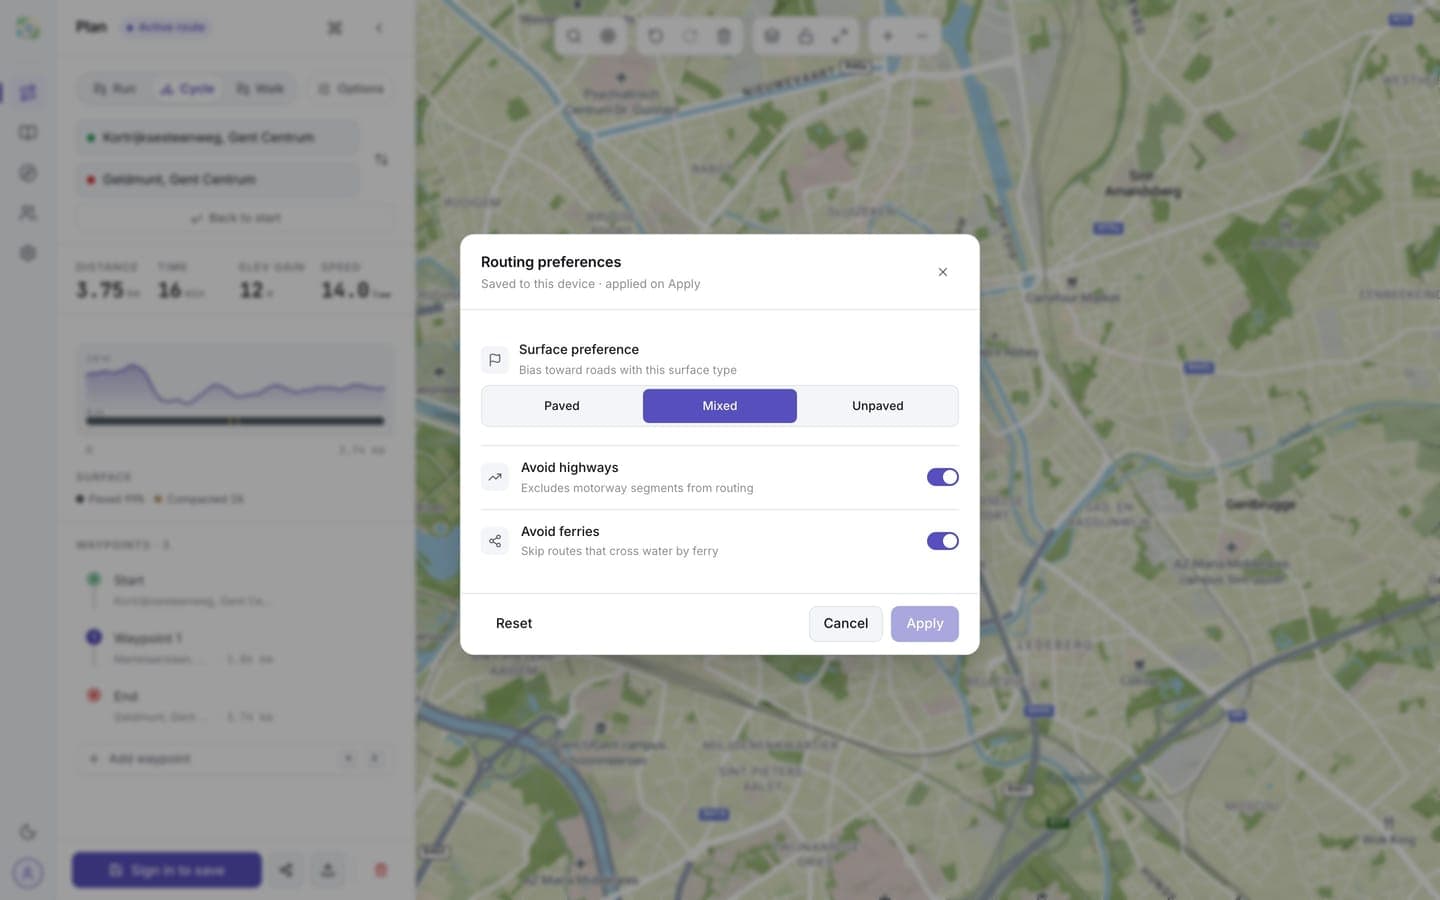Export the route using the upload icon
The height and width of the screenshot is (900, 1440).
point(327,870)
